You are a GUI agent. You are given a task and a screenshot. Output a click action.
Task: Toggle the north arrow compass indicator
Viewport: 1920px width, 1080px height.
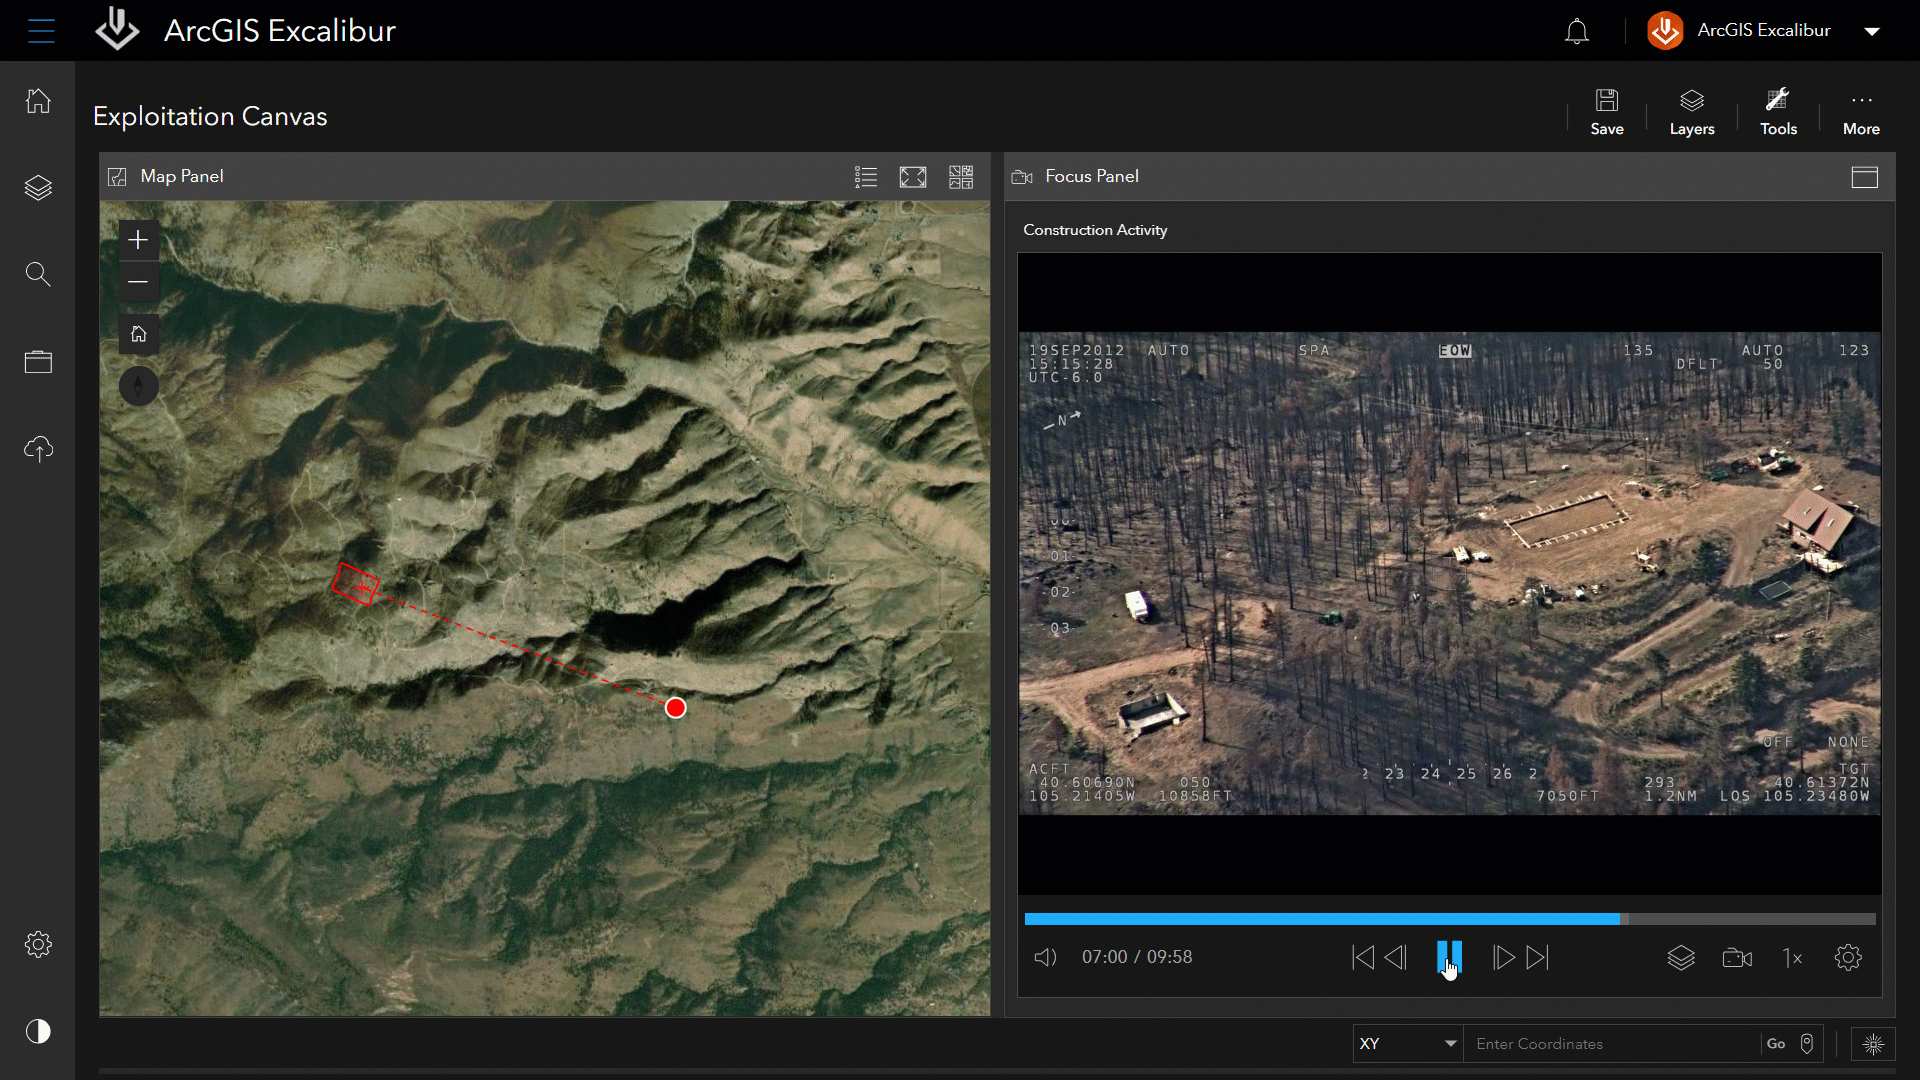click(x=140, y=386)
